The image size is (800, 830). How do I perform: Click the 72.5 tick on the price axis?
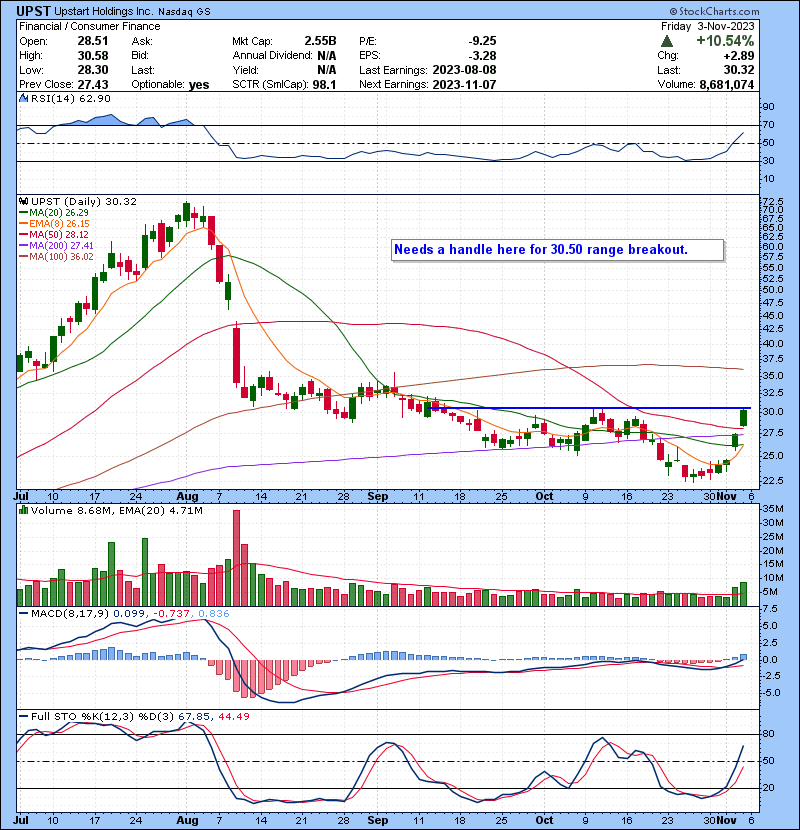771,202
